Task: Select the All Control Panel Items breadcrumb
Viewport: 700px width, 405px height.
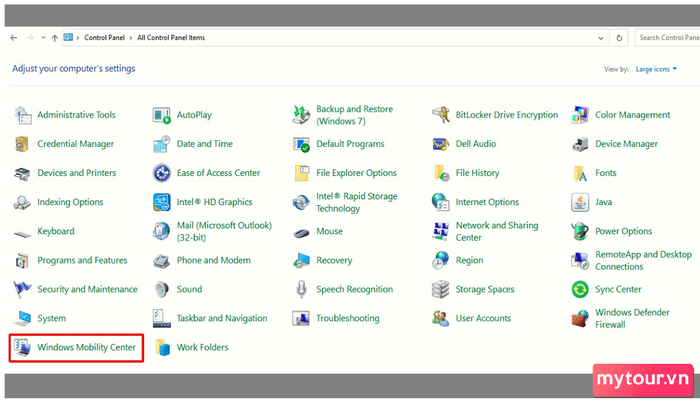Action: coord(171,38)
